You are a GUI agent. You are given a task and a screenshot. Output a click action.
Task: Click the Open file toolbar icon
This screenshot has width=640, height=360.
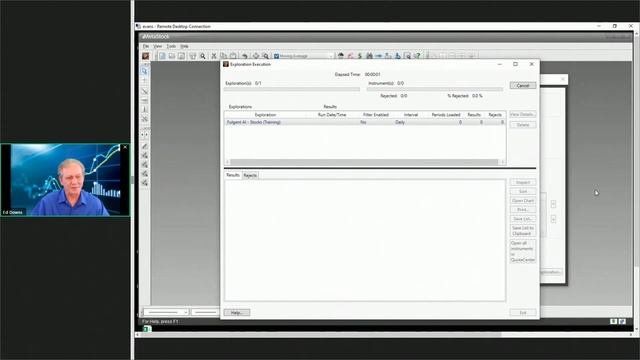pos(172,56)
